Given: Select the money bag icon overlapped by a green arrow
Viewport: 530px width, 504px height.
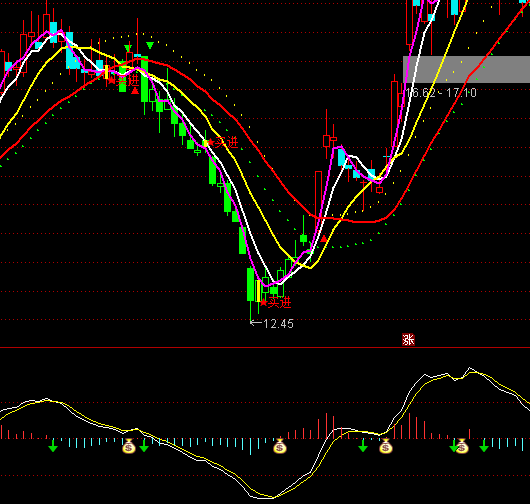Looking at the screenshot, I should 461,446.
